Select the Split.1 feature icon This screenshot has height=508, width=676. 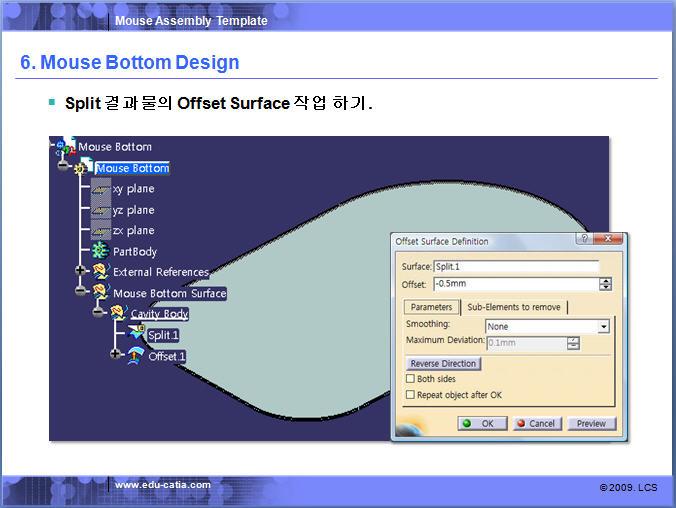pyautogui.click(x=136, y=335)
